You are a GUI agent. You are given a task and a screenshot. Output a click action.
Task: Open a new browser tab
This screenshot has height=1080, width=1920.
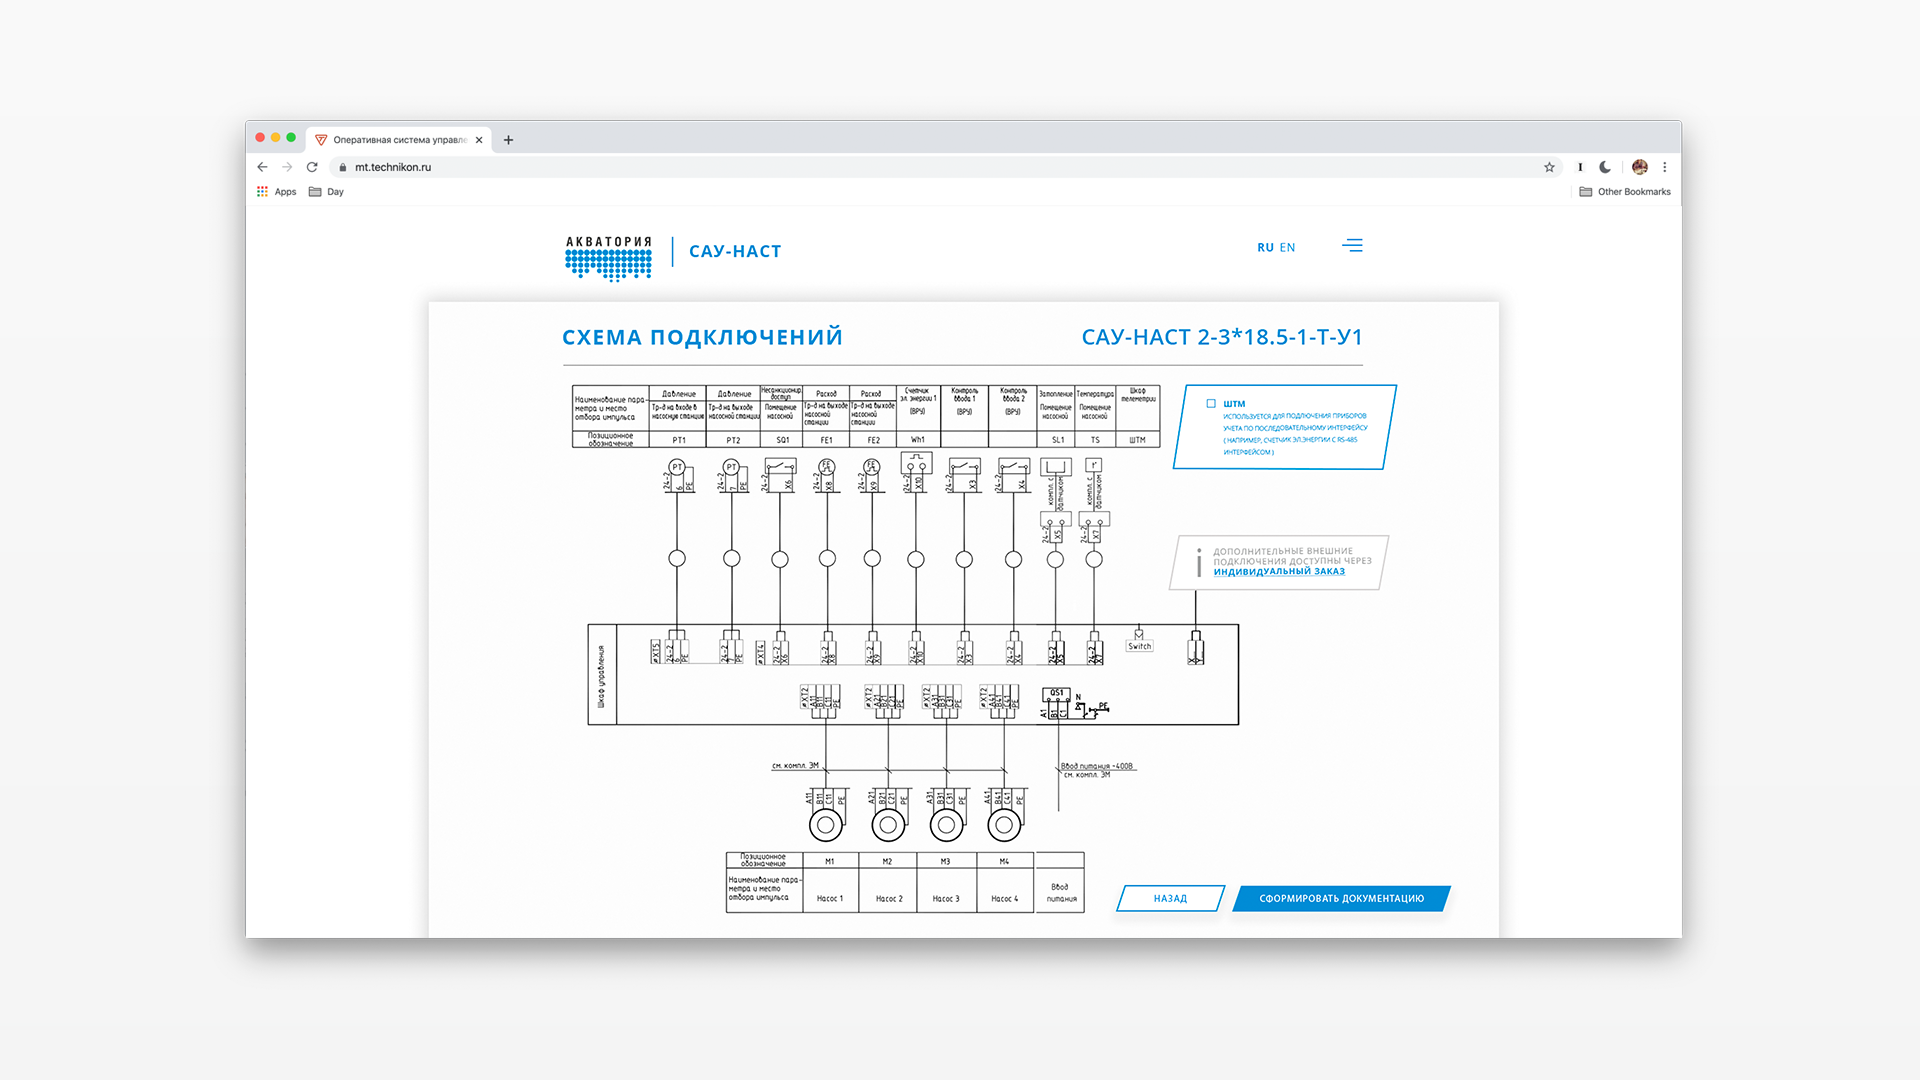[x=508, y=140]
